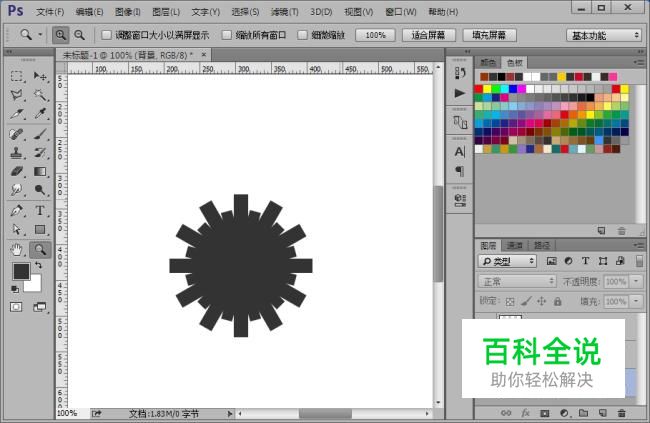Create a new layer group folder icon
The width and height of the screenshot is (650, 423).
583,413
